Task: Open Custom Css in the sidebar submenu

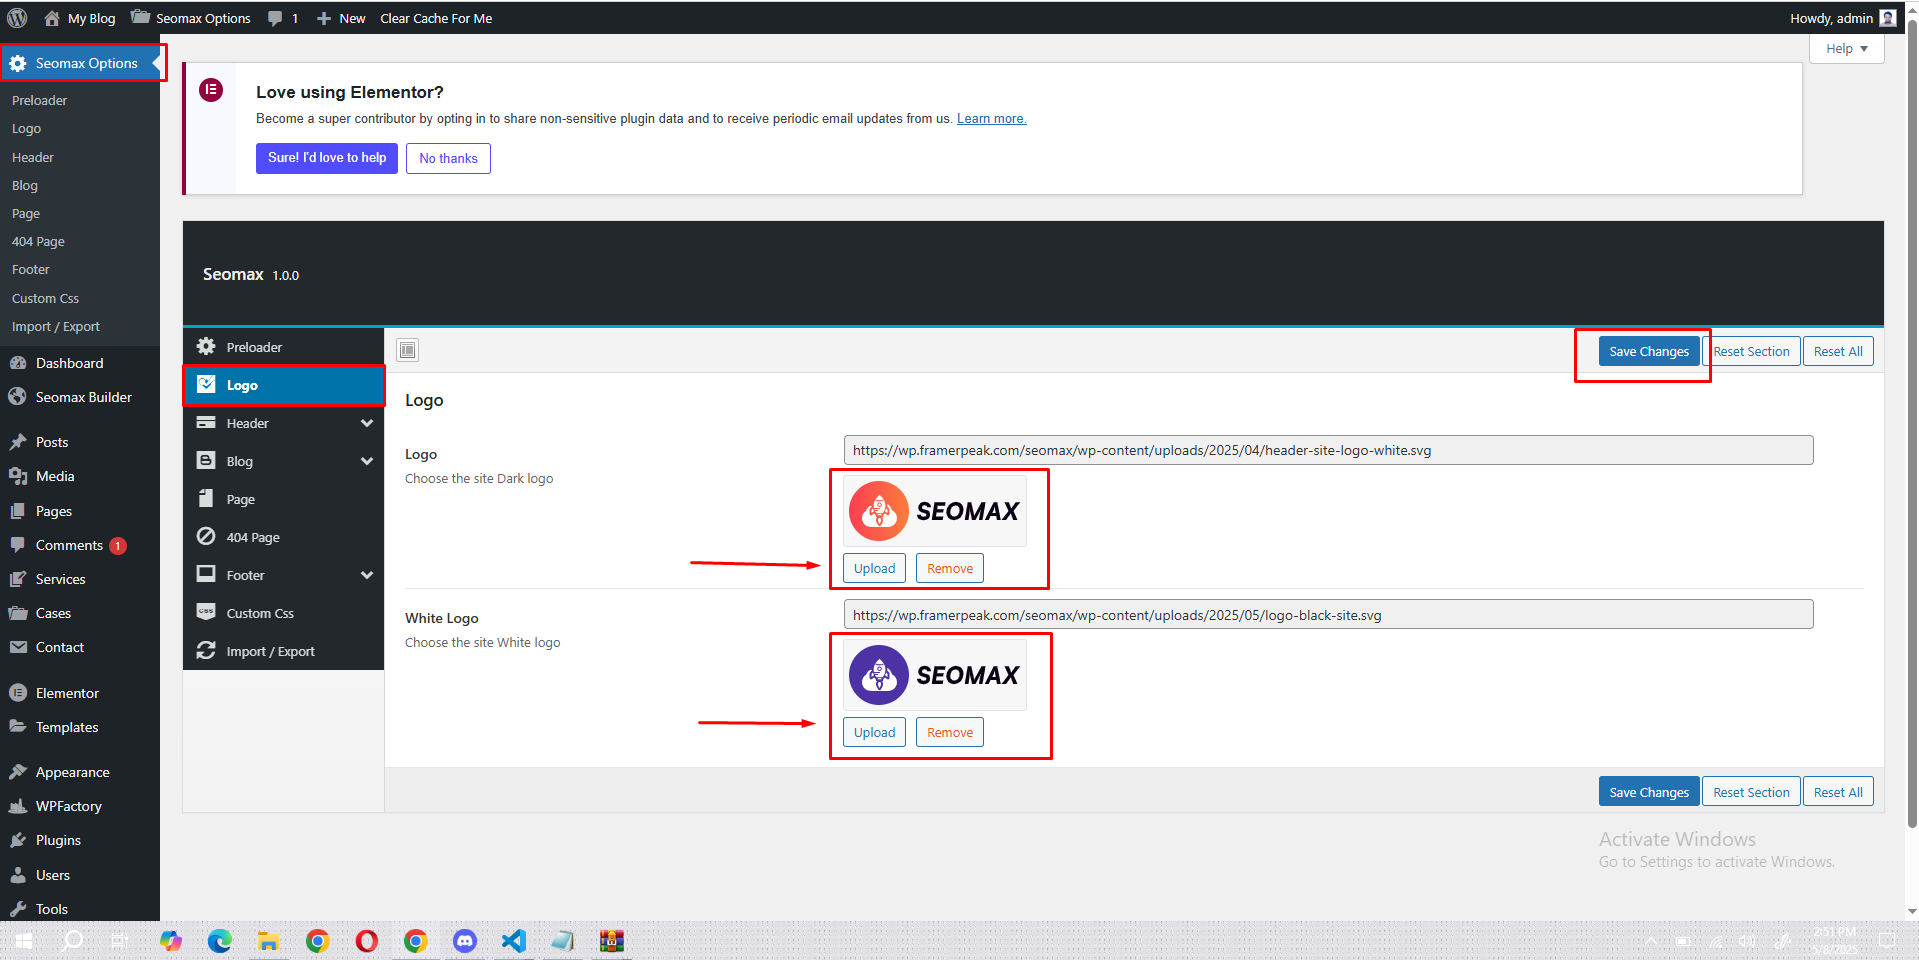Action: click(x=45, y=298)
